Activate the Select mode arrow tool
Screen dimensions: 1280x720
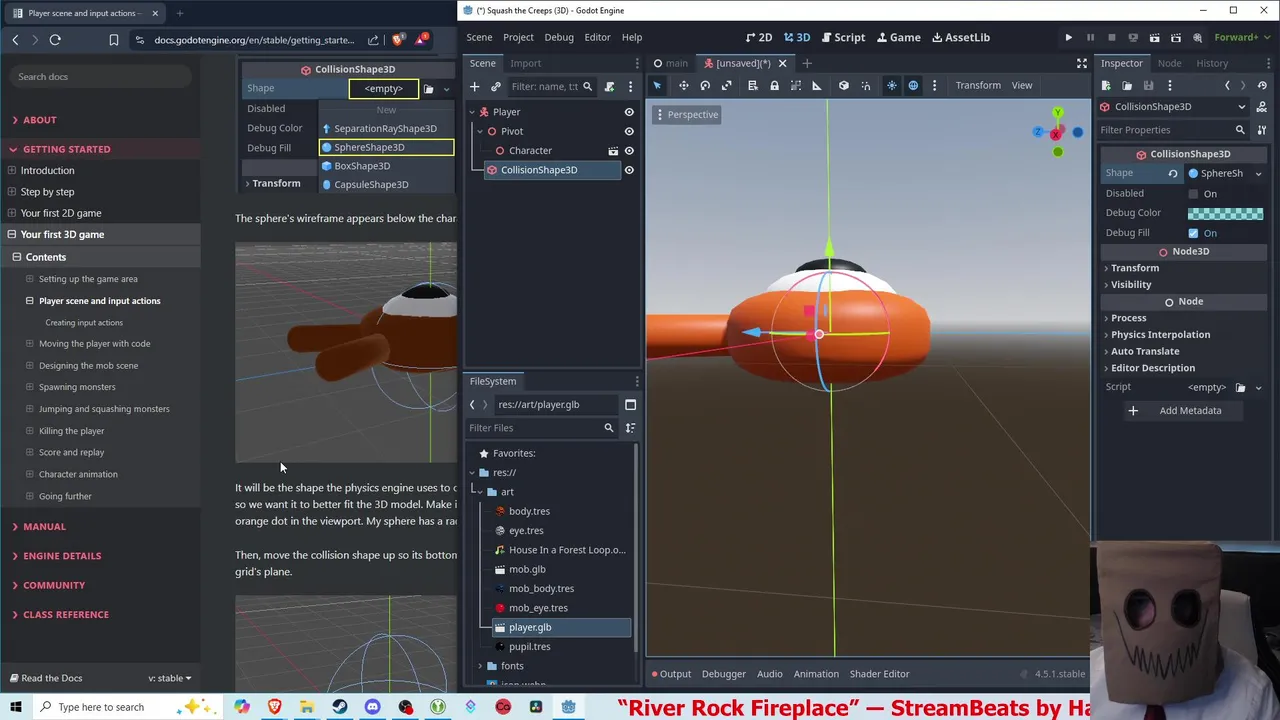[x=657, y=86]
